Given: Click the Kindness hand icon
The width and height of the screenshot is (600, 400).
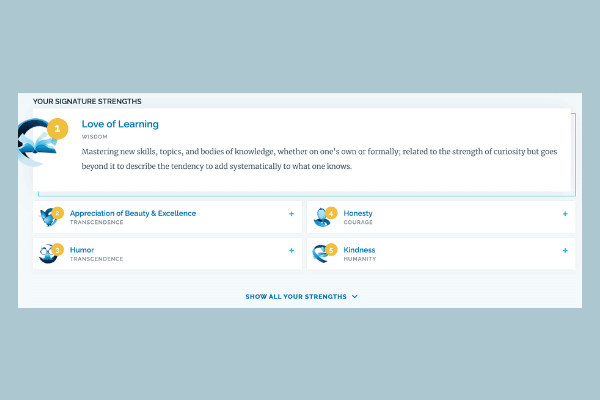Looking at the screenshot, I should (321, 254).
